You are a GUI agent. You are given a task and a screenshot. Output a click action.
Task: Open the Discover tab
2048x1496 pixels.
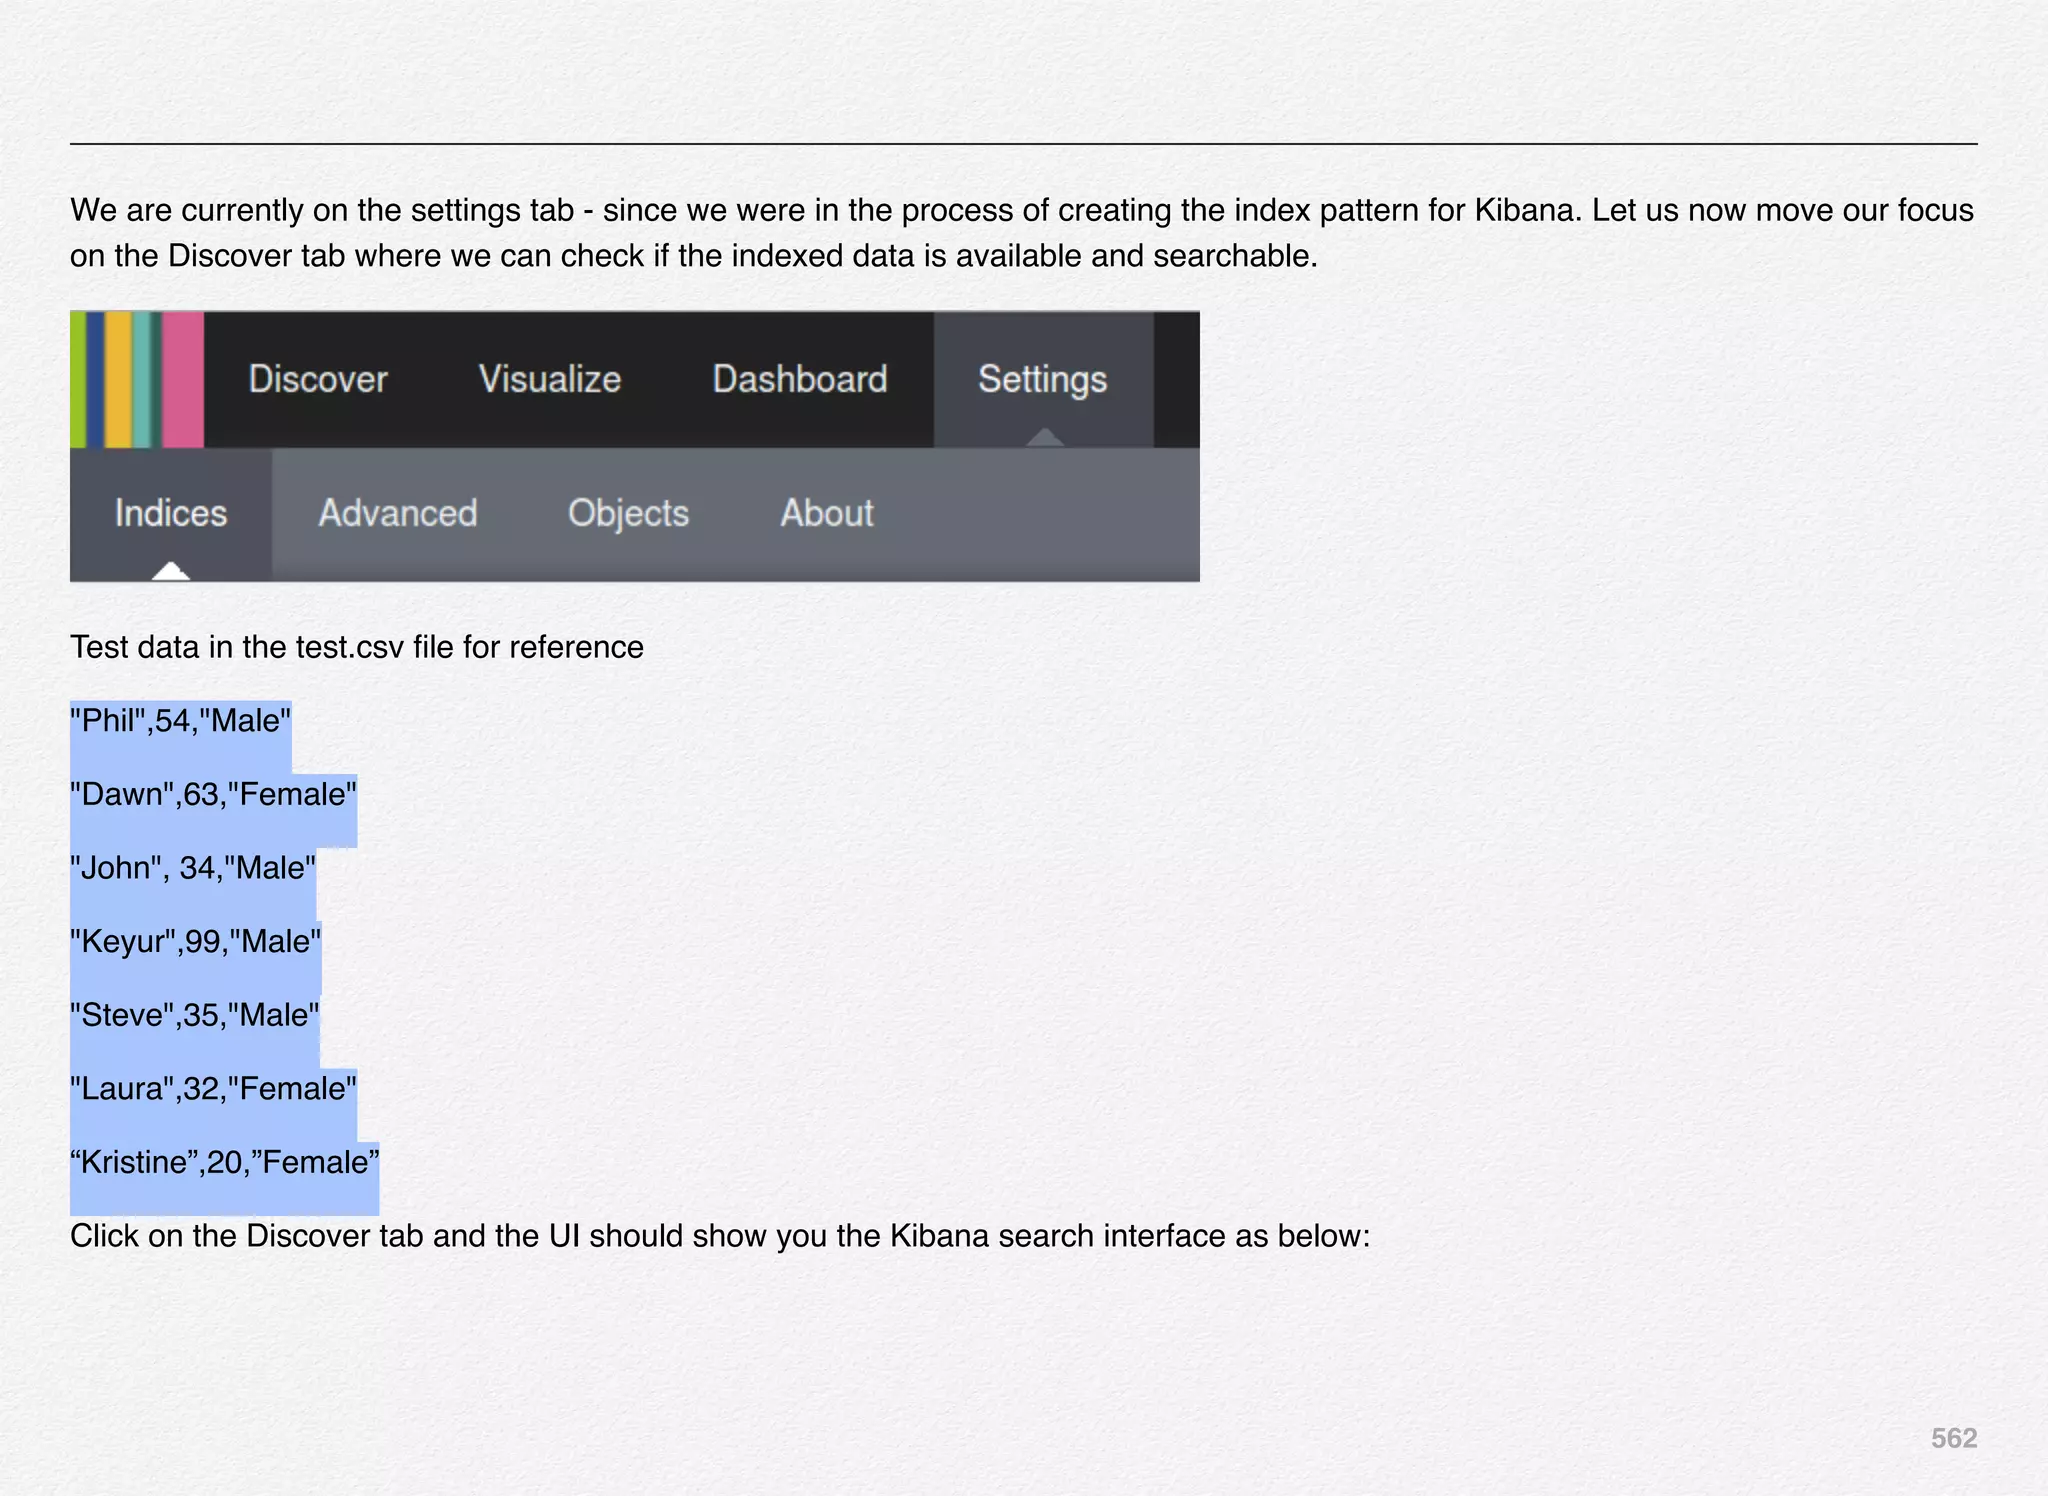(x=318, y=379)
